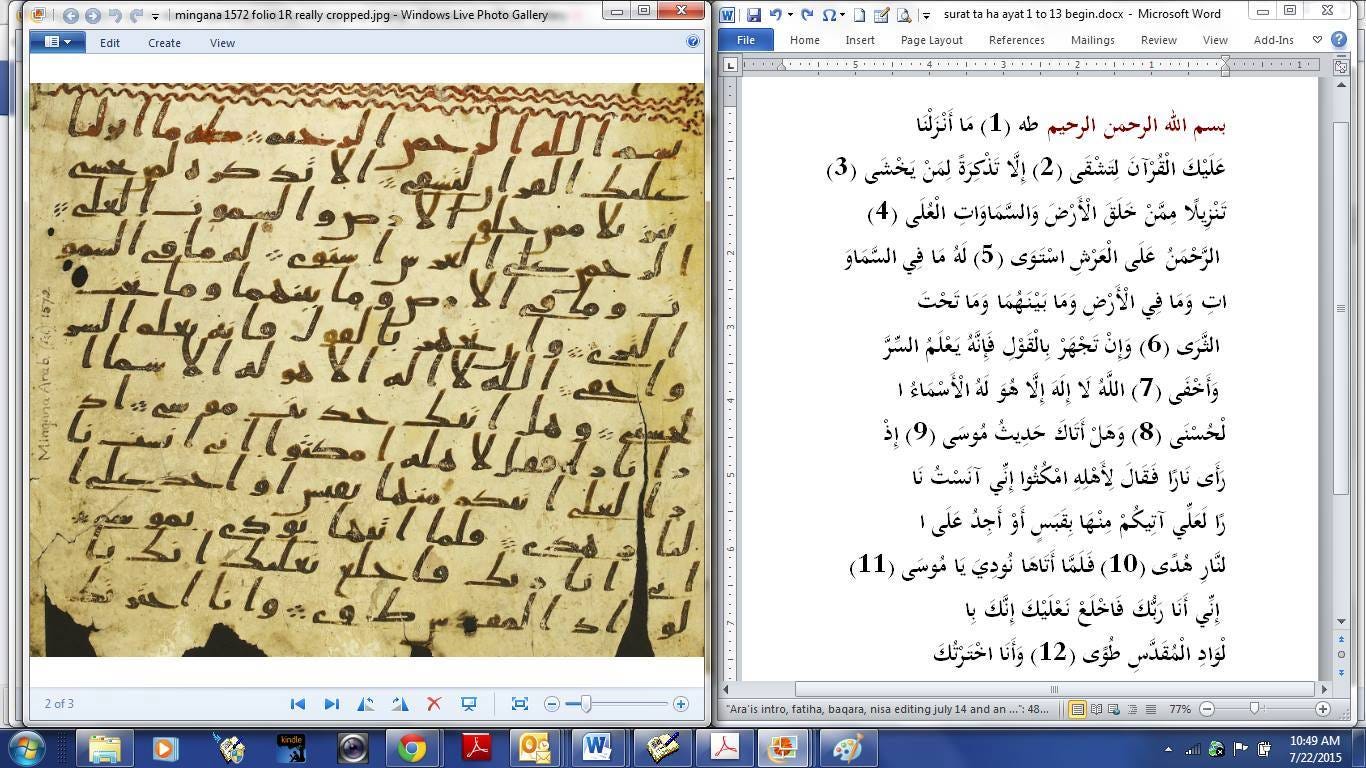Click the Help question mark in Photo Gallery
Screen dimensions: 1366x768
click(693, 41)
